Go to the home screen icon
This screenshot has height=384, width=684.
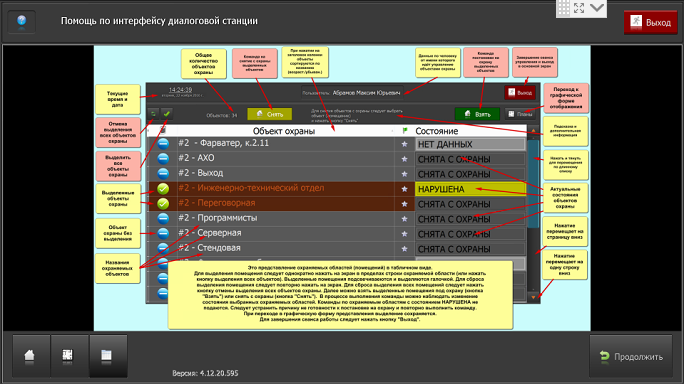(30, 356)
